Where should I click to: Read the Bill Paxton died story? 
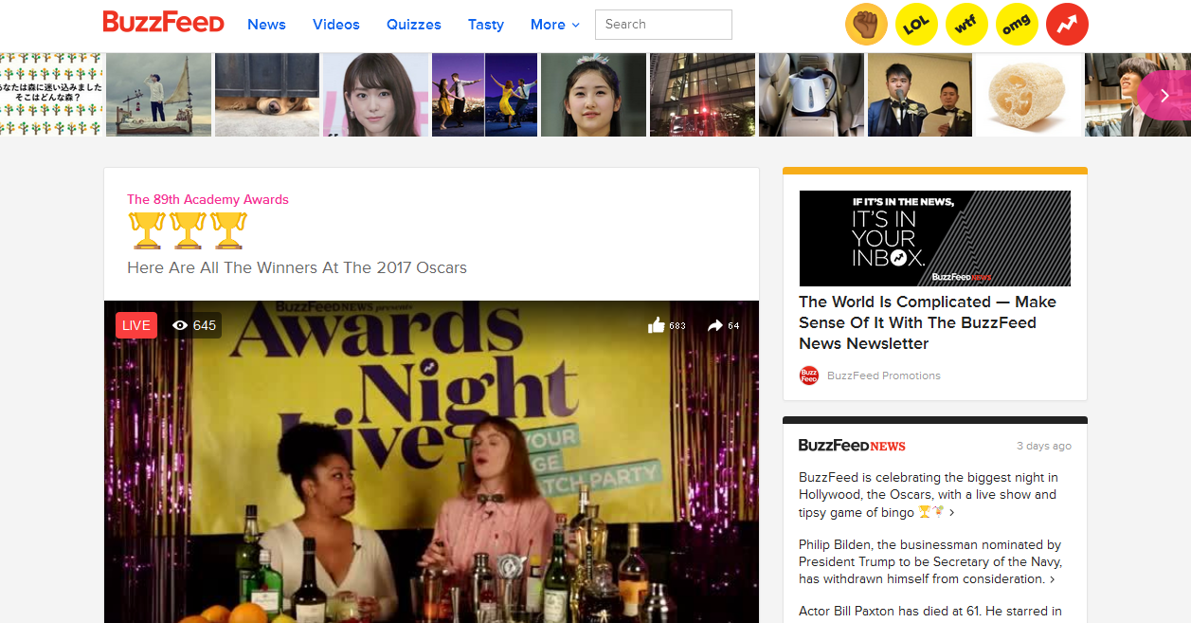(x=930, y=611)
